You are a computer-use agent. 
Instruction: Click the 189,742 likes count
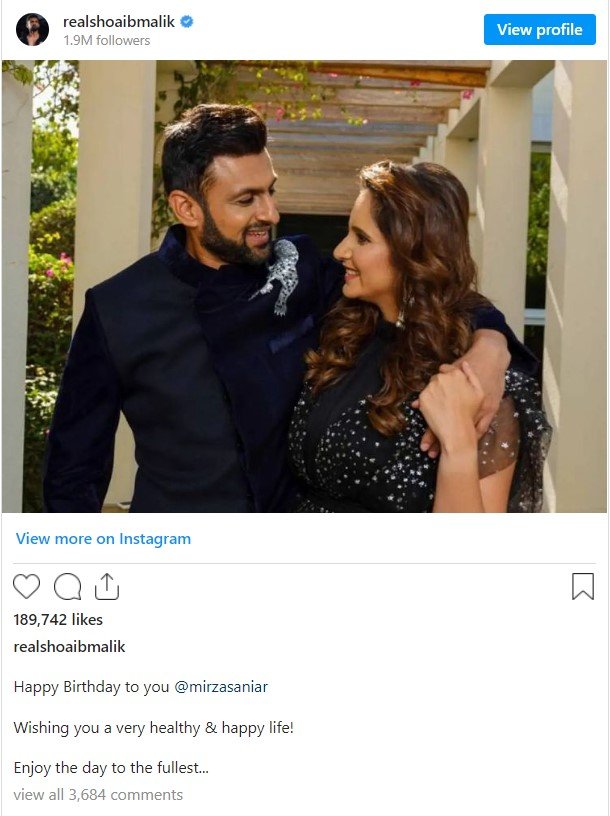point(58,620)
